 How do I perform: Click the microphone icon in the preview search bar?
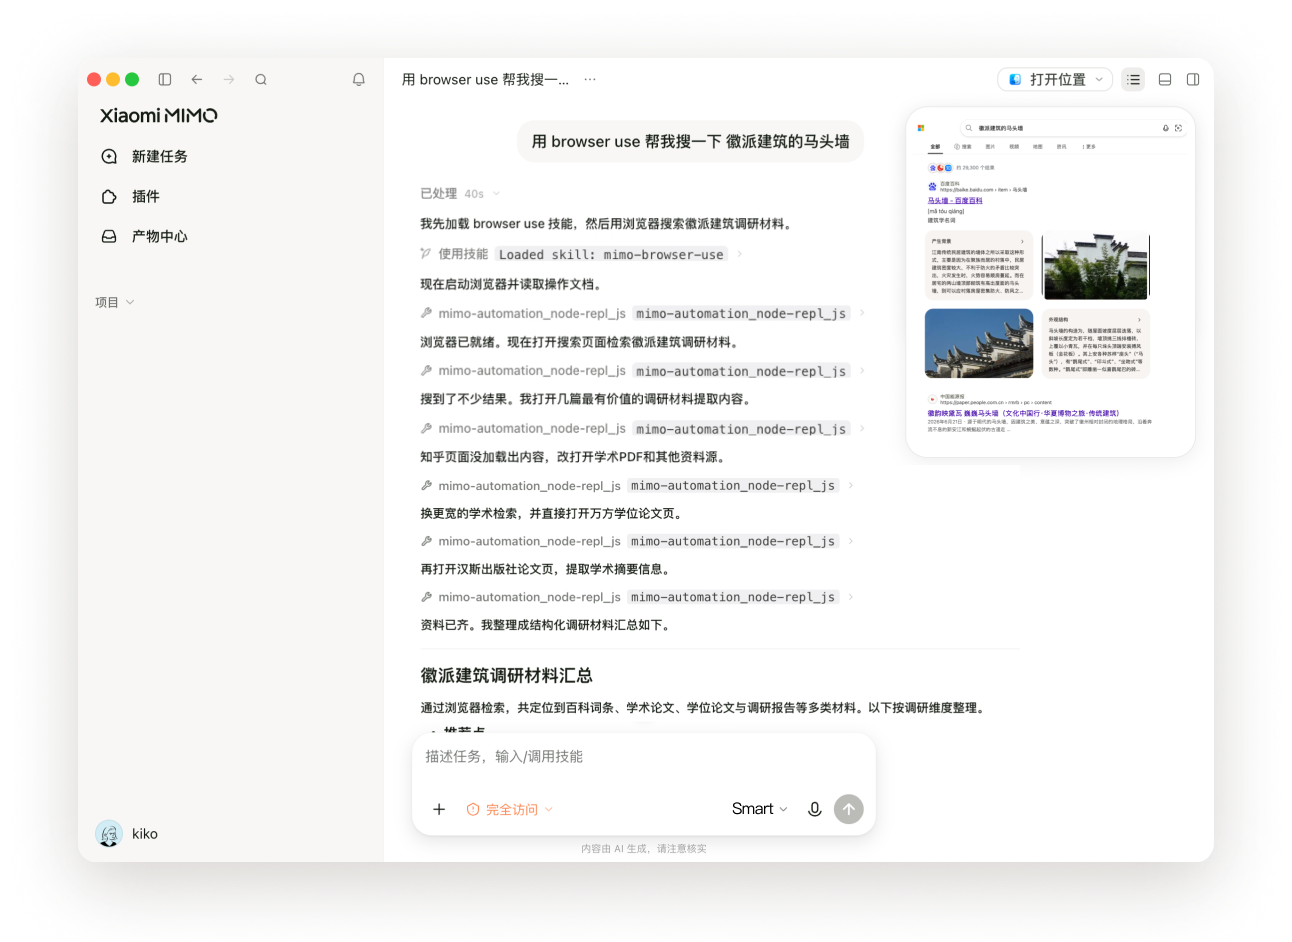1165,128
